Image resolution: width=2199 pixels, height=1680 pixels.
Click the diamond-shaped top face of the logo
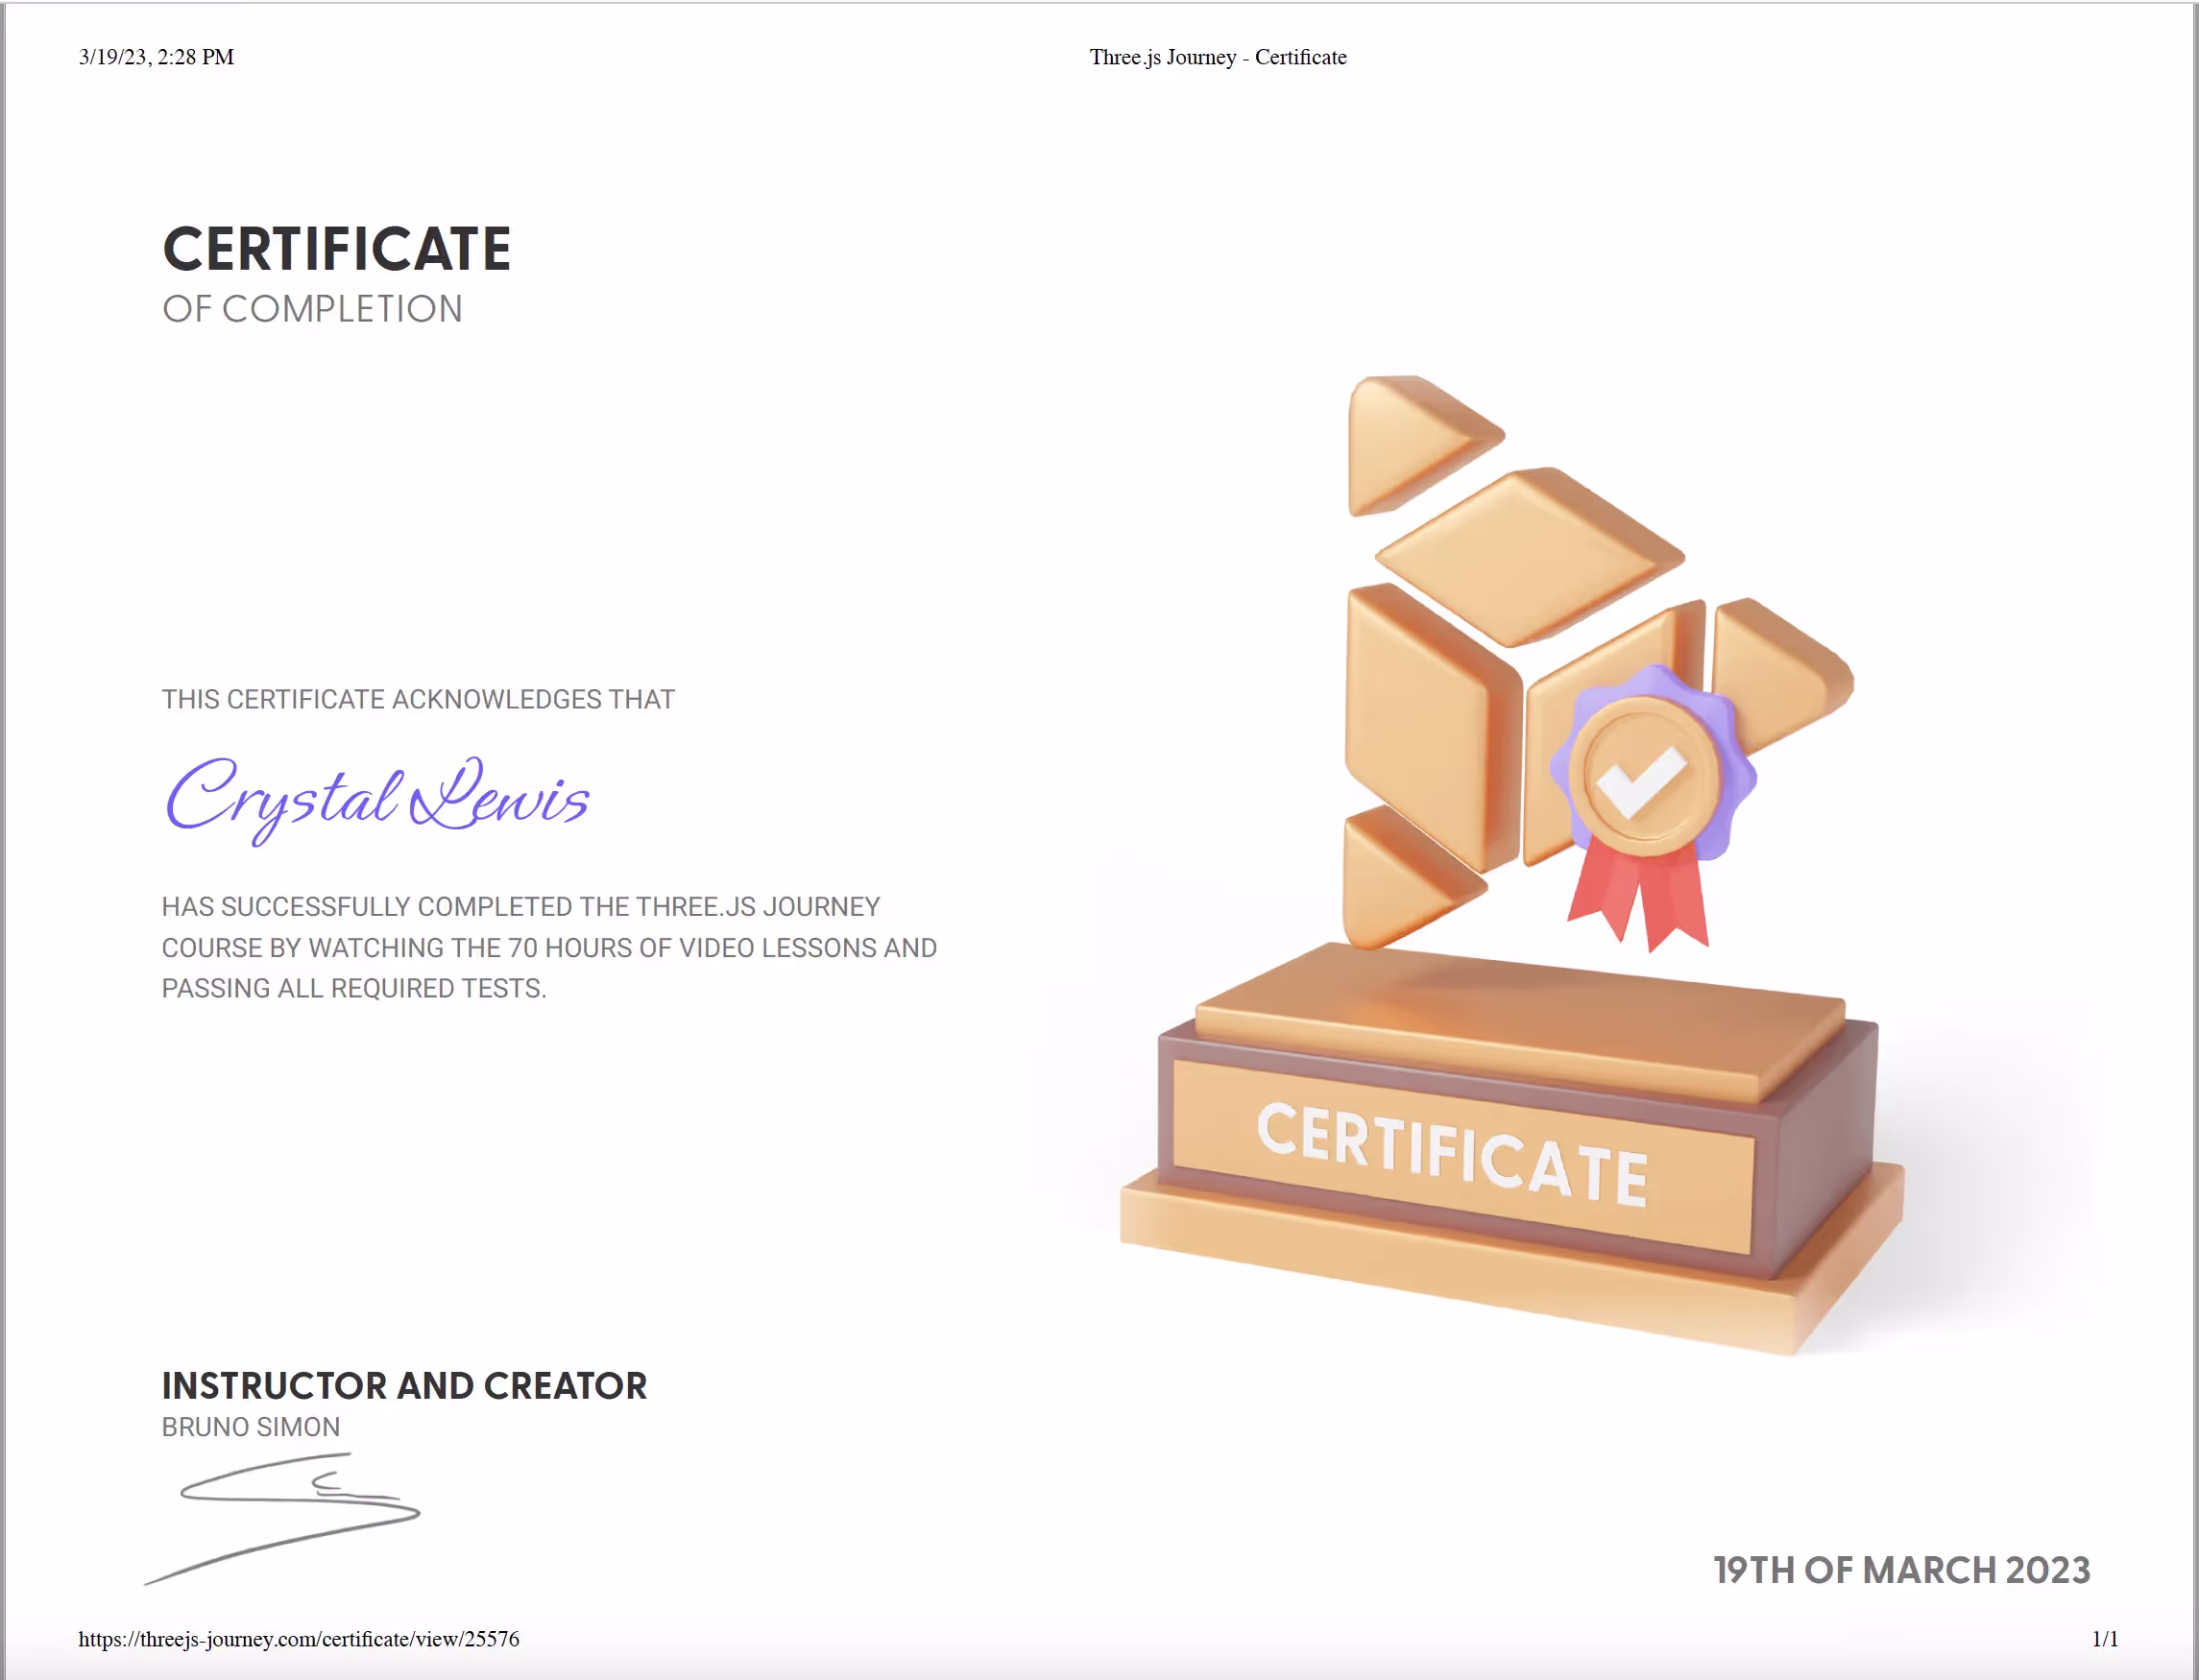(x=1530, y=557)
